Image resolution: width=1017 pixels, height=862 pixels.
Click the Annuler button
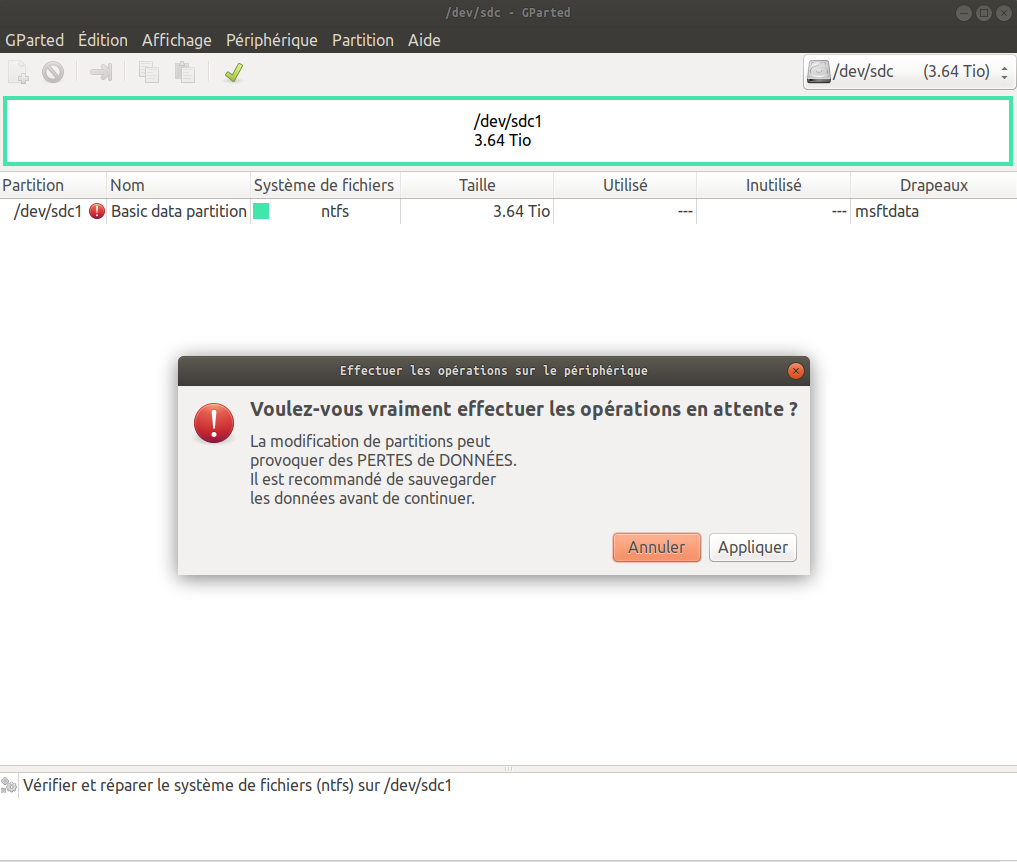pyautogui.click(x=656, y=547)
